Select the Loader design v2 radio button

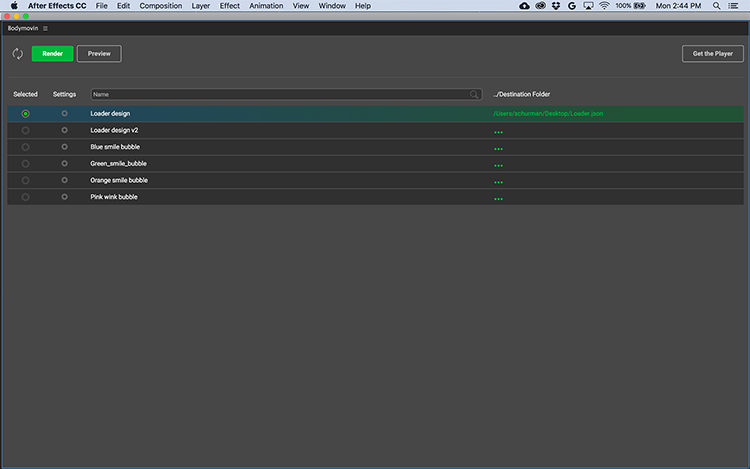tap(25, 130)
